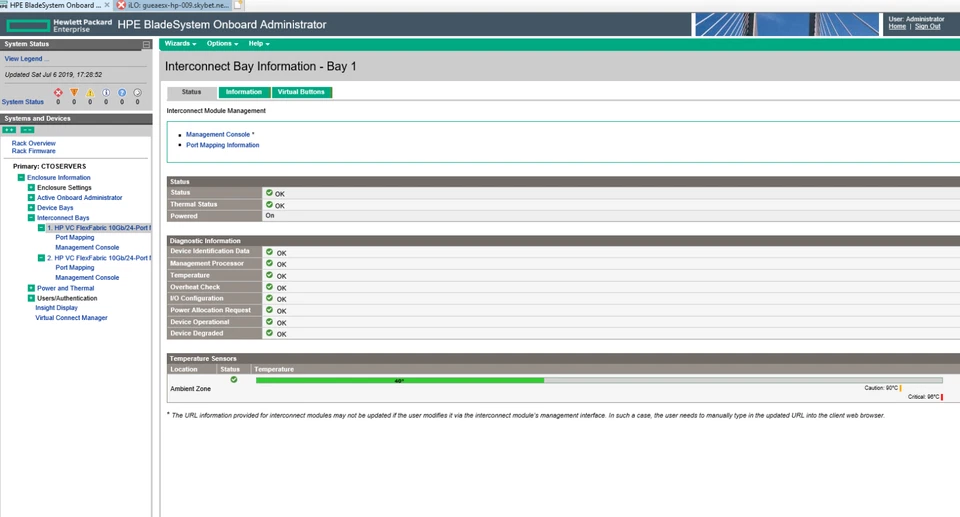This screenshot has height=517, width=960.
Task: Click the System Status link
Action: pos(23,102)
